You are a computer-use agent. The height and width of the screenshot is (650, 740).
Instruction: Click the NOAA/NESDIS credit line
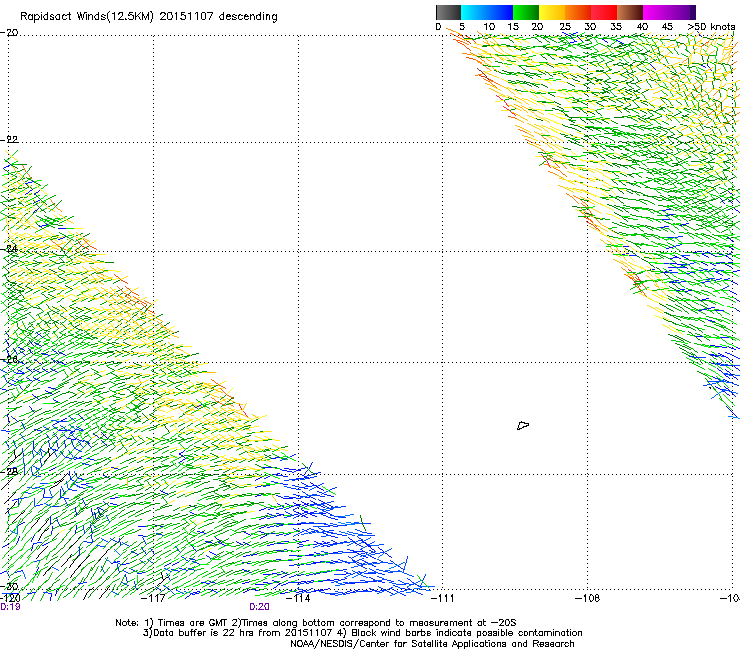pyautogui.click(x=432, y=644)
